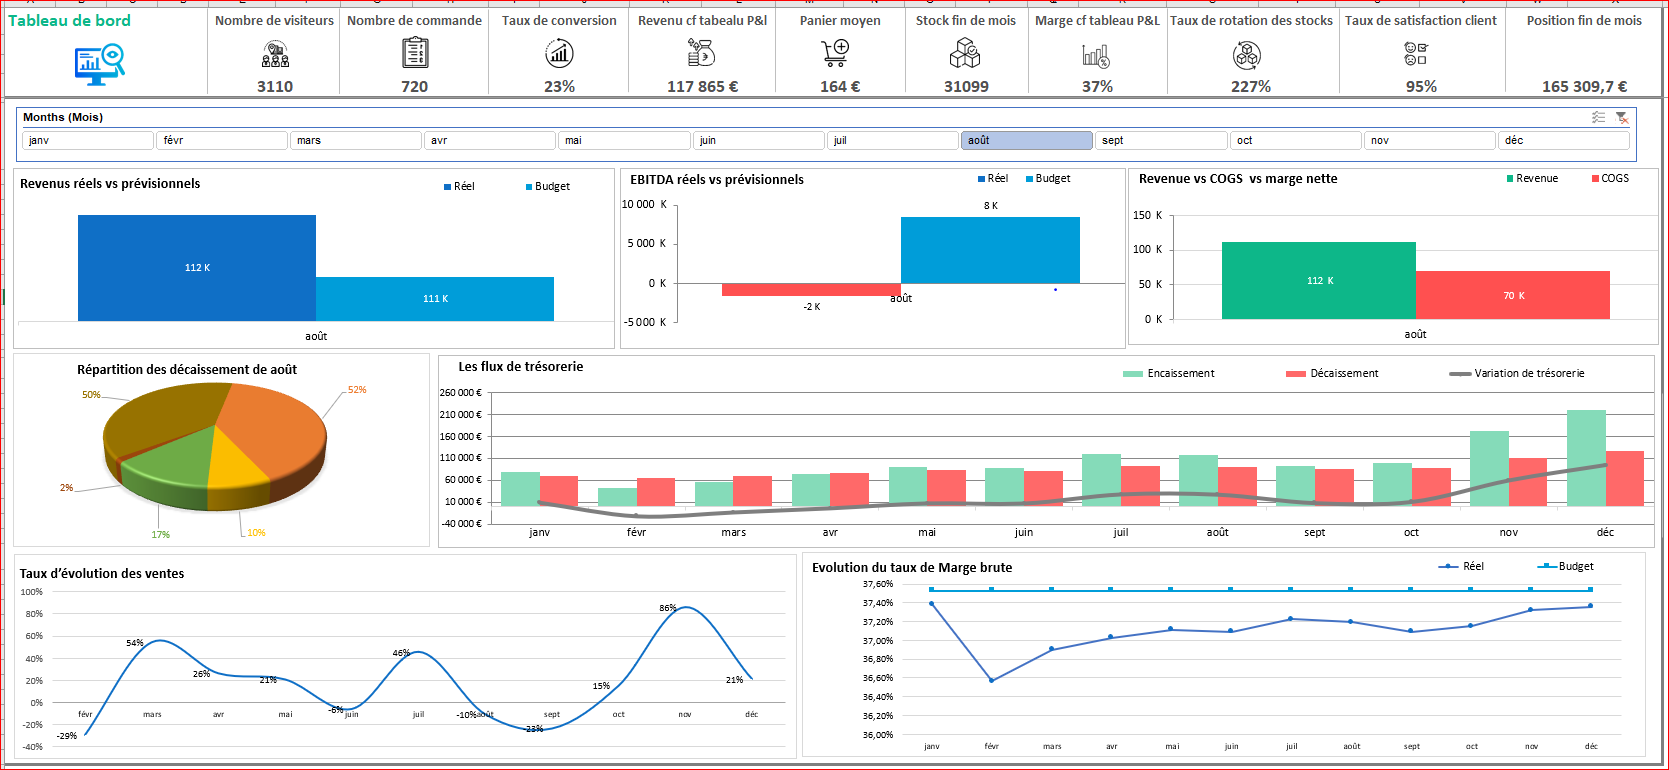Click the Nombre de commande clipboard icon
This screenshot has width=1669, height=770.
tap(415, 53)
